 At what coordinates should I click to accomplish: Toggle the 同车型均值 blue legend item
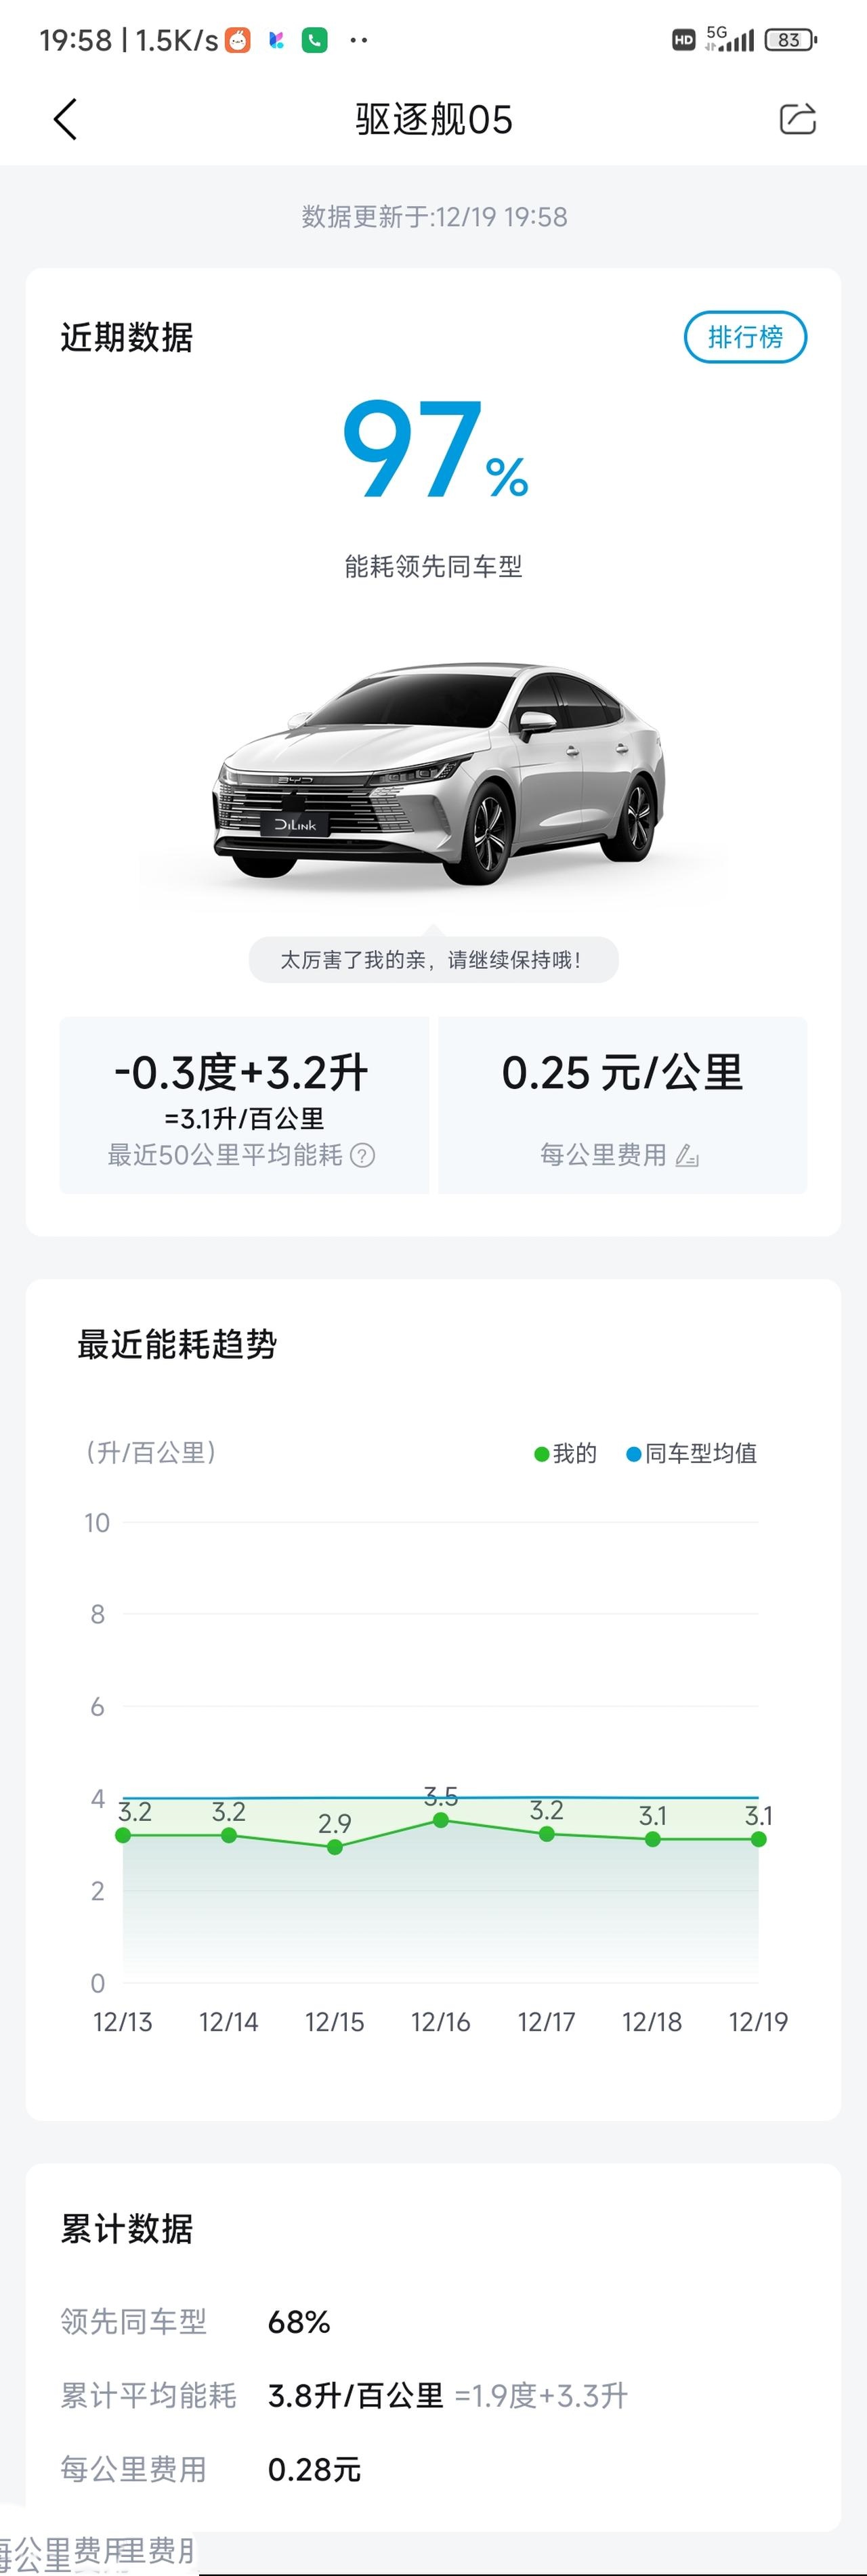tap(691, 1453)
